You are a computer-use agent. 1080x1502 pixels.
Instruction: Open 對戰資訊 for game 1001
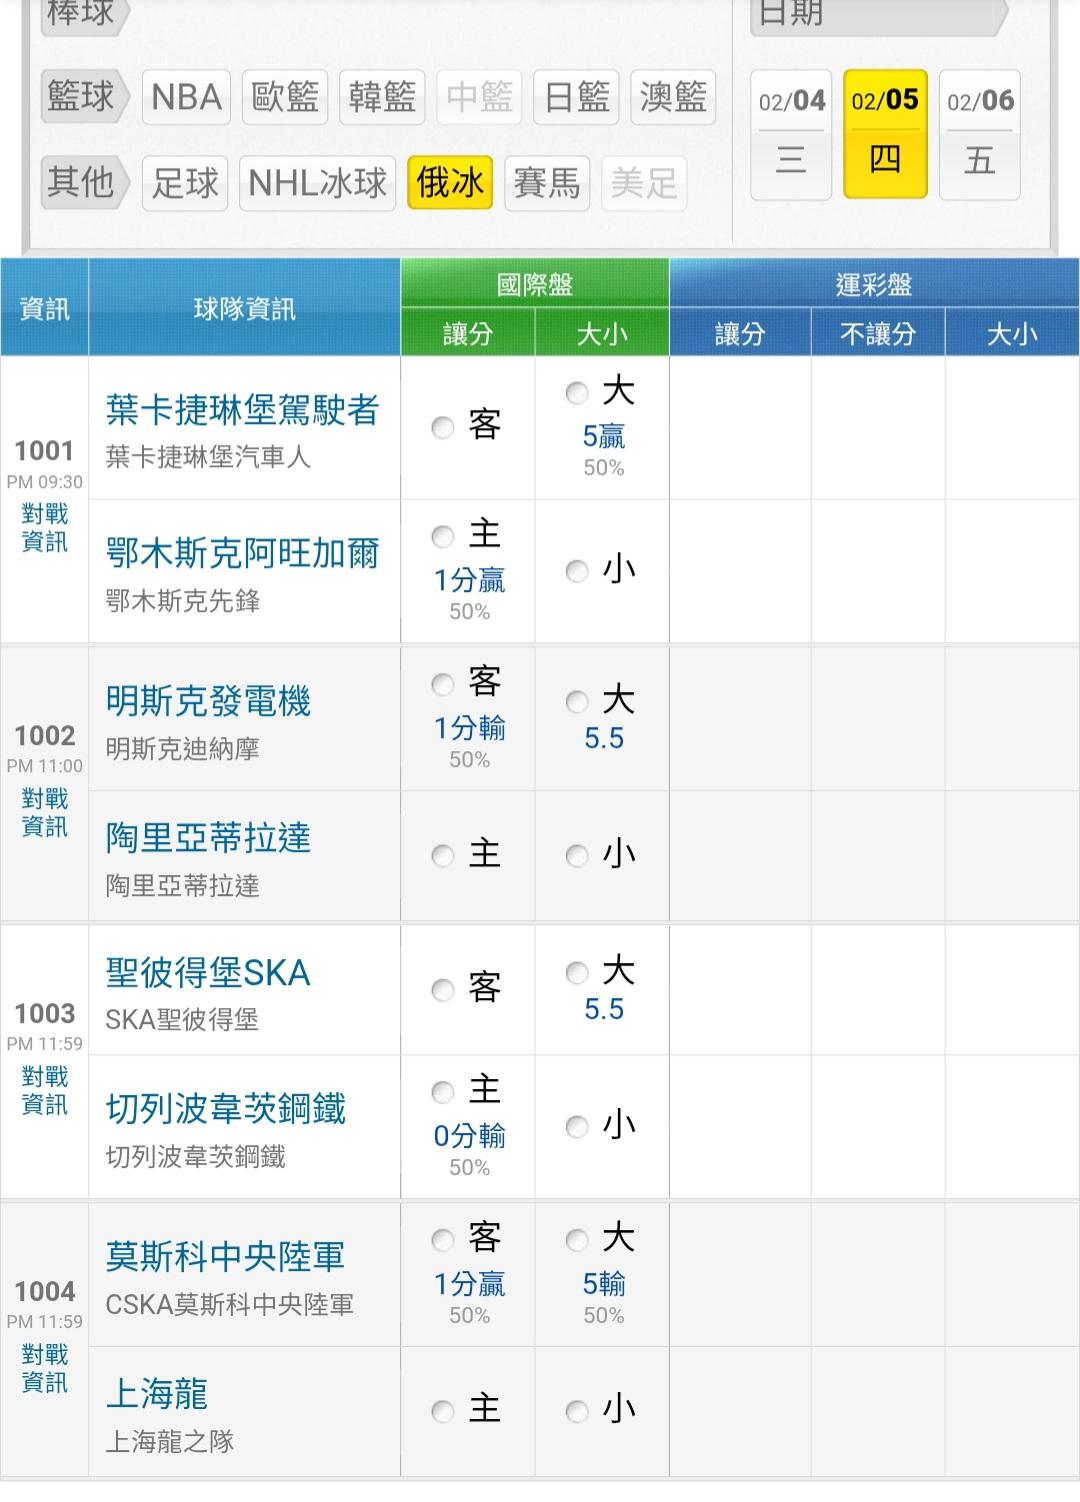click(x=45, y=528)
